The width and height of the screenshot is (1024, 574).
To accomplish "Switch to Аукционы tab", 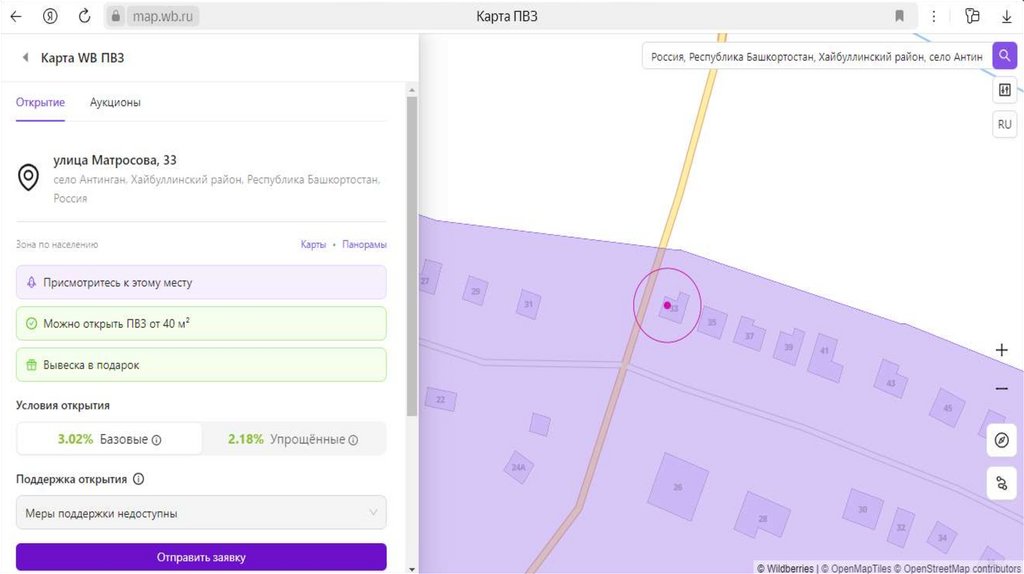I will click(x=115, y=103).
